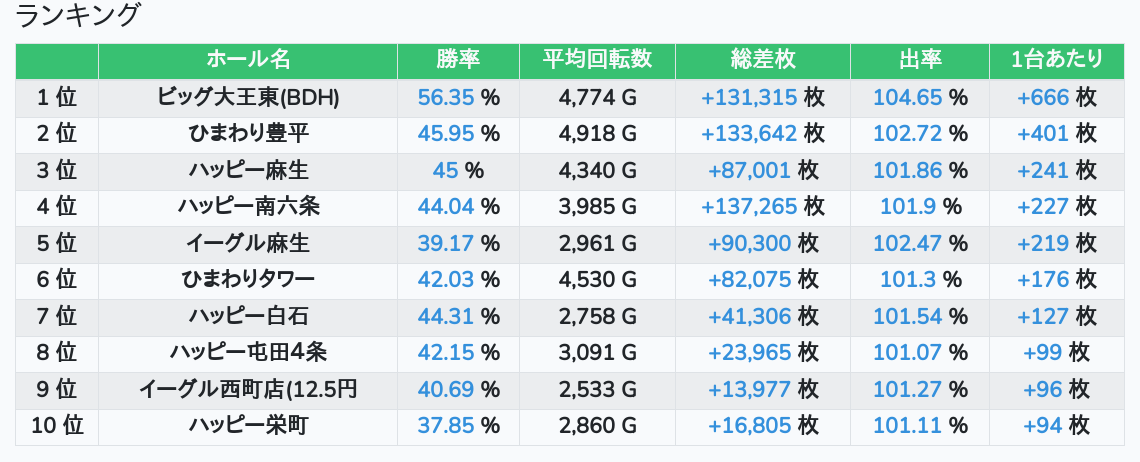
Task: Click the ランキング heading
Action: point(78,16)
